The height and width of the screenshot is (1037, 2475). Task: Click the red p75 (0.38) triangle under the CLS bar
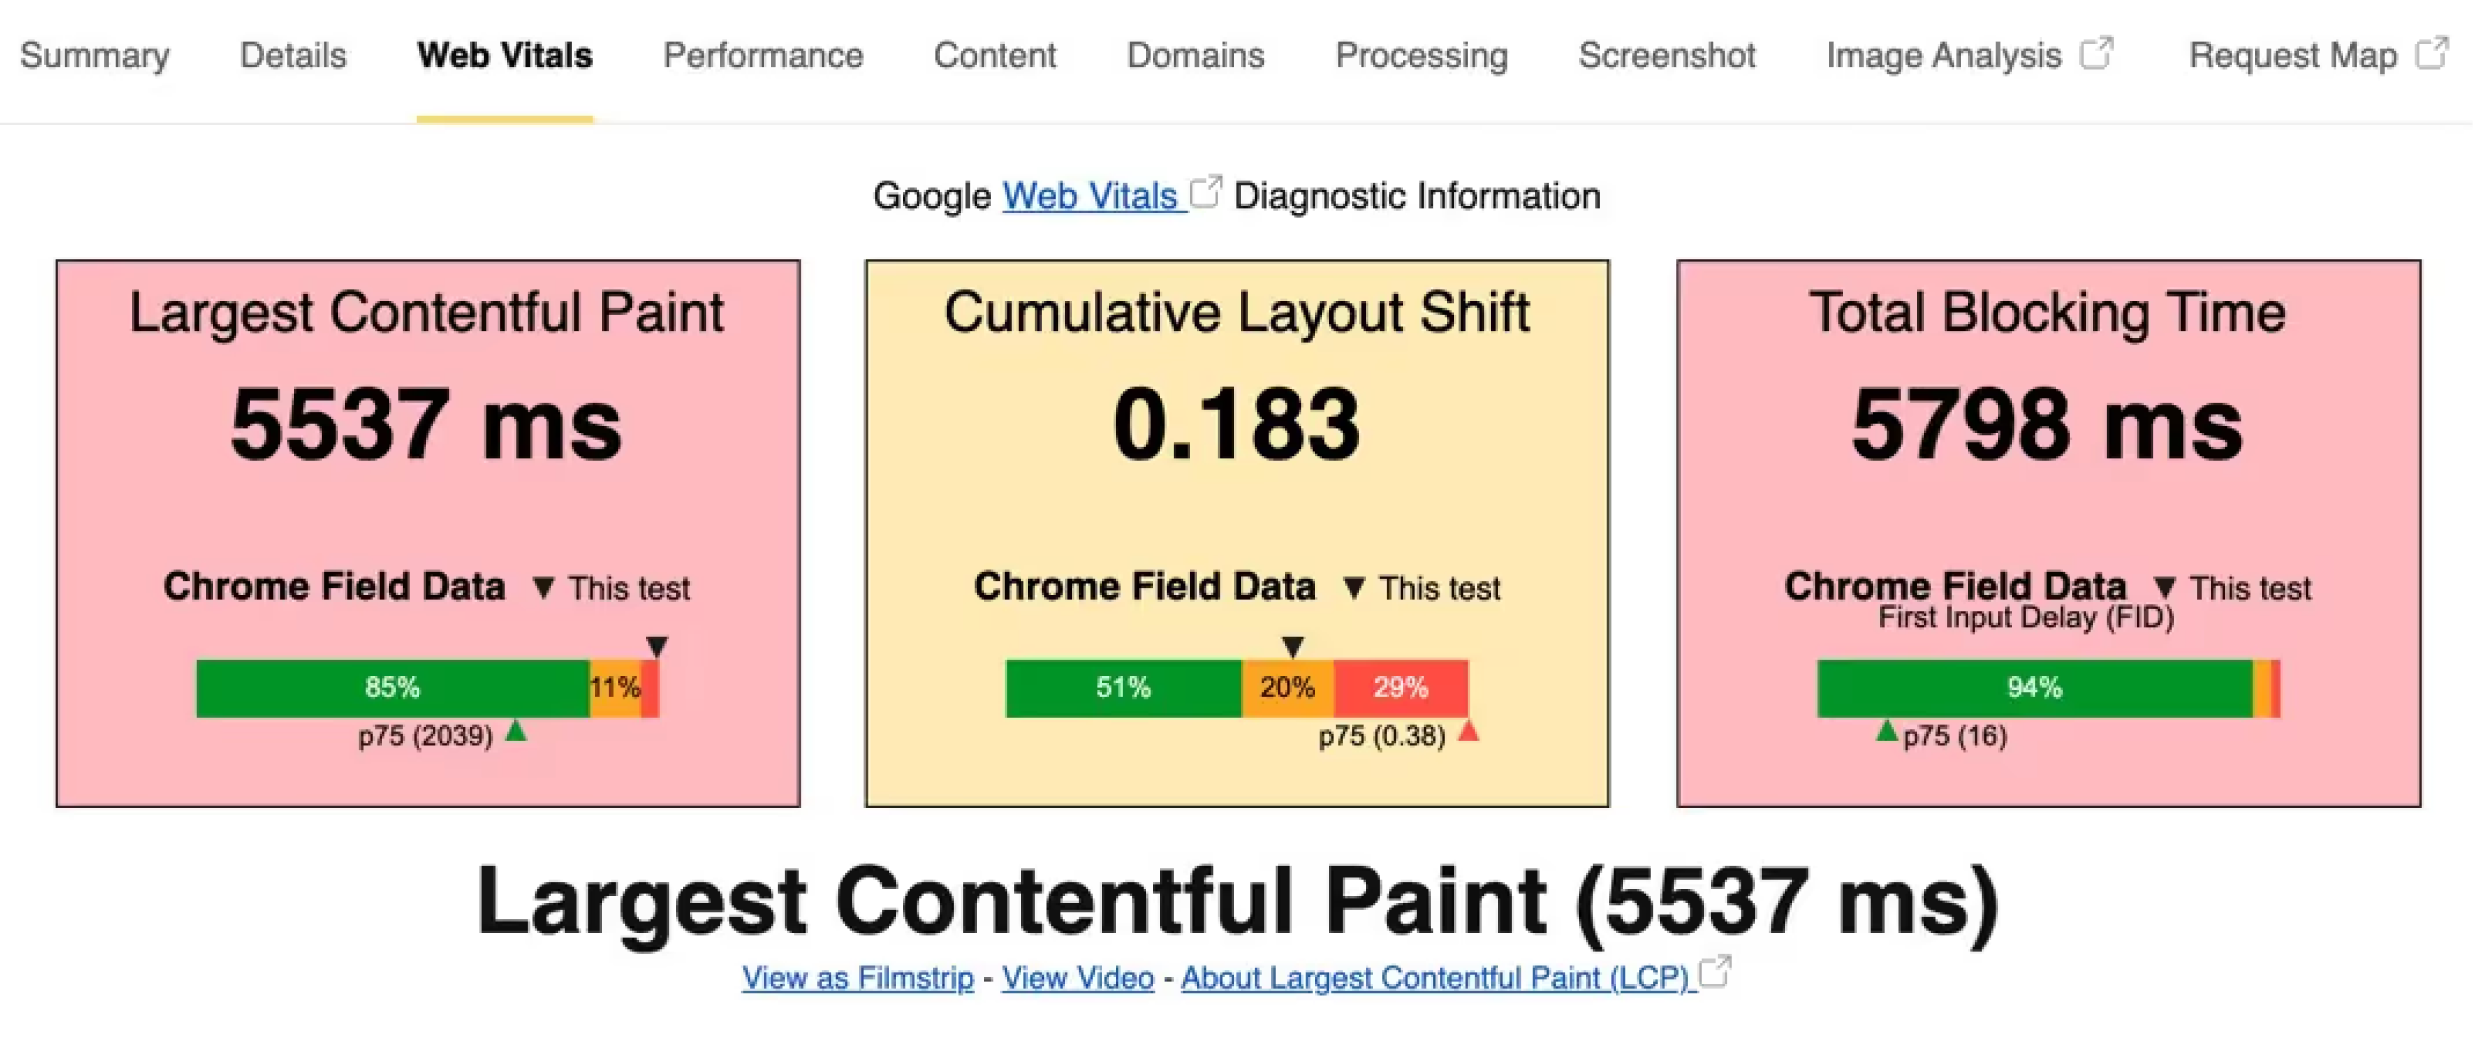[x=1468, y=731]
